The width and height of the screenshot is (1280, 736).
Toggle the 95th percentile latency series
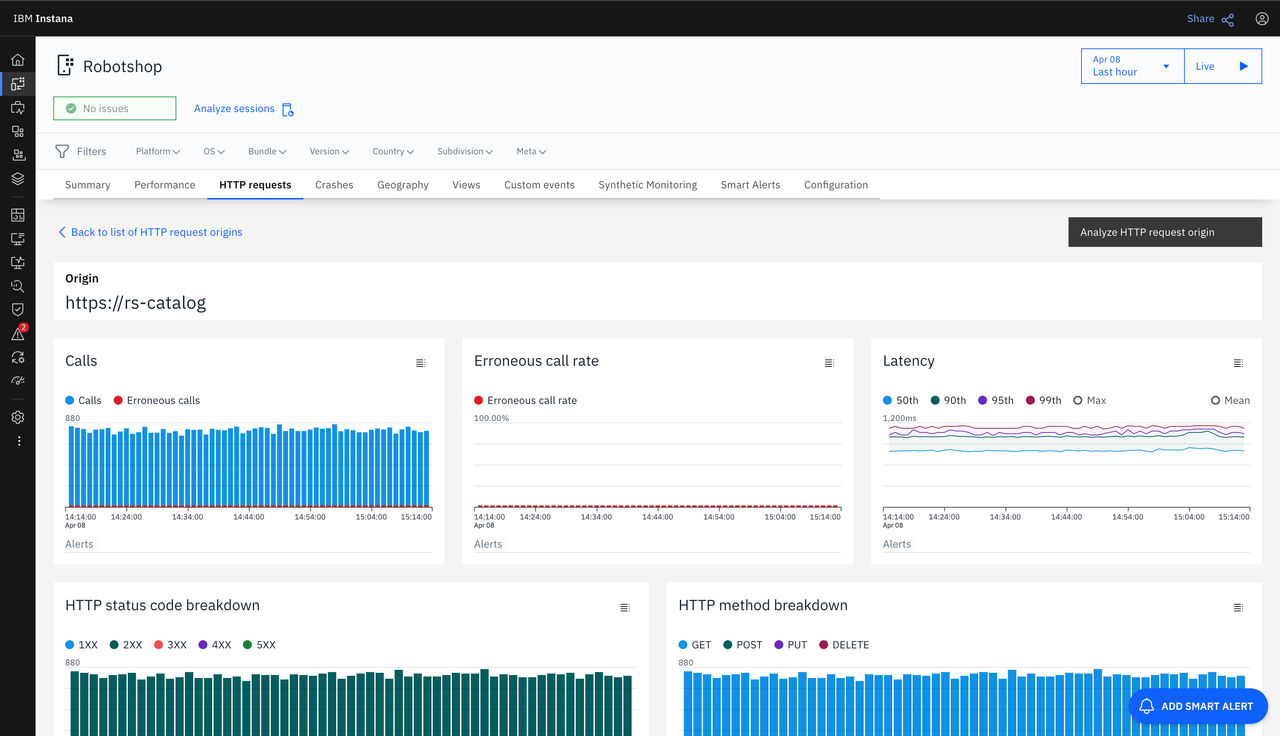tap(996, 400)
